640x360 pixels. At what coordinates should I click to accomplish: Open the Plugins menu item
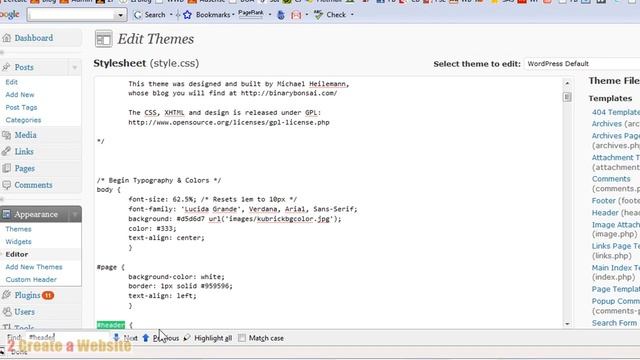pos(27,295)
